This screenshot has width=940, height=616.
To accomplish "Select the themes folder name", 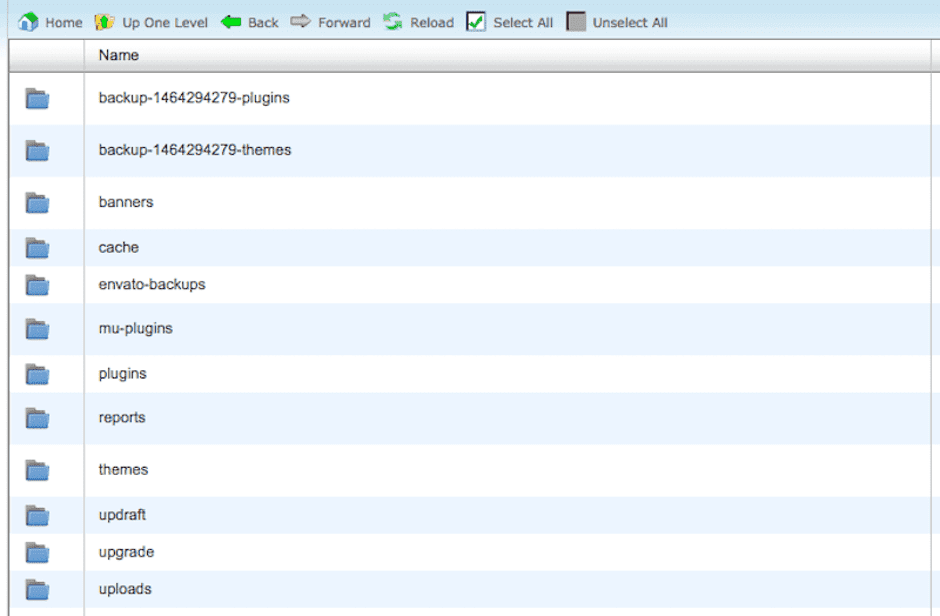I will tap(123, 469).
